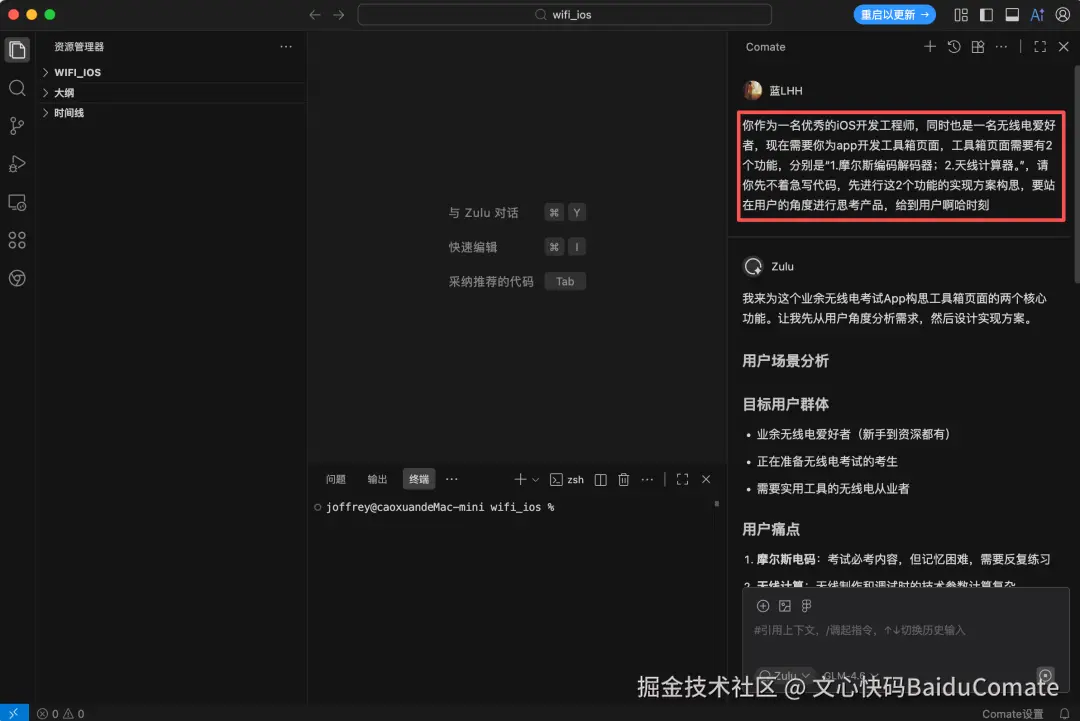The width and height of the screenshot is (1080, 721).
Task: Click the Comate chat scrollbar
Action: [1077, 175]
